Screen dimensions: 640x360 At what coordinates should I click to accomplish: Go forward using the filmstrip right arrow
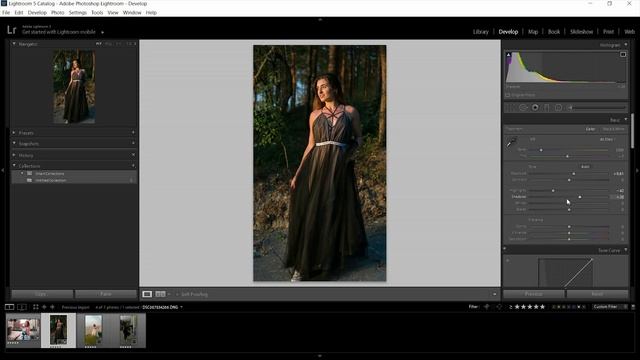coord(52,307)
